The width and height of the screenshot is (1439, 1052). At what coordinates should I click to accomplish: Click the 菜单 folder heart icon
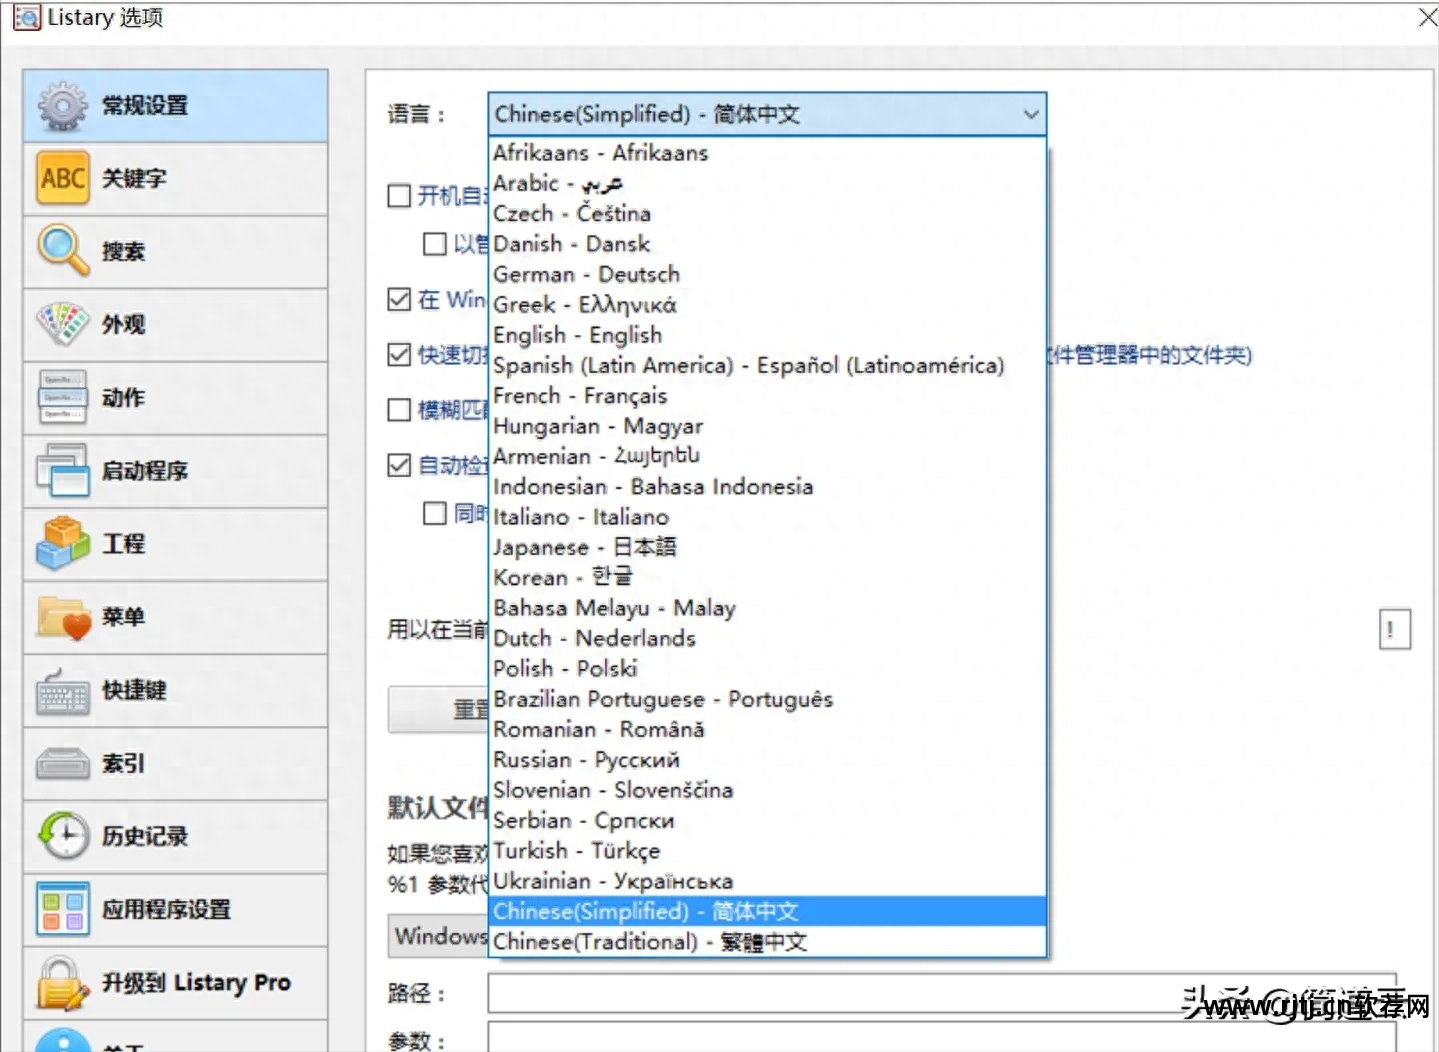click(x=63, y=616)
